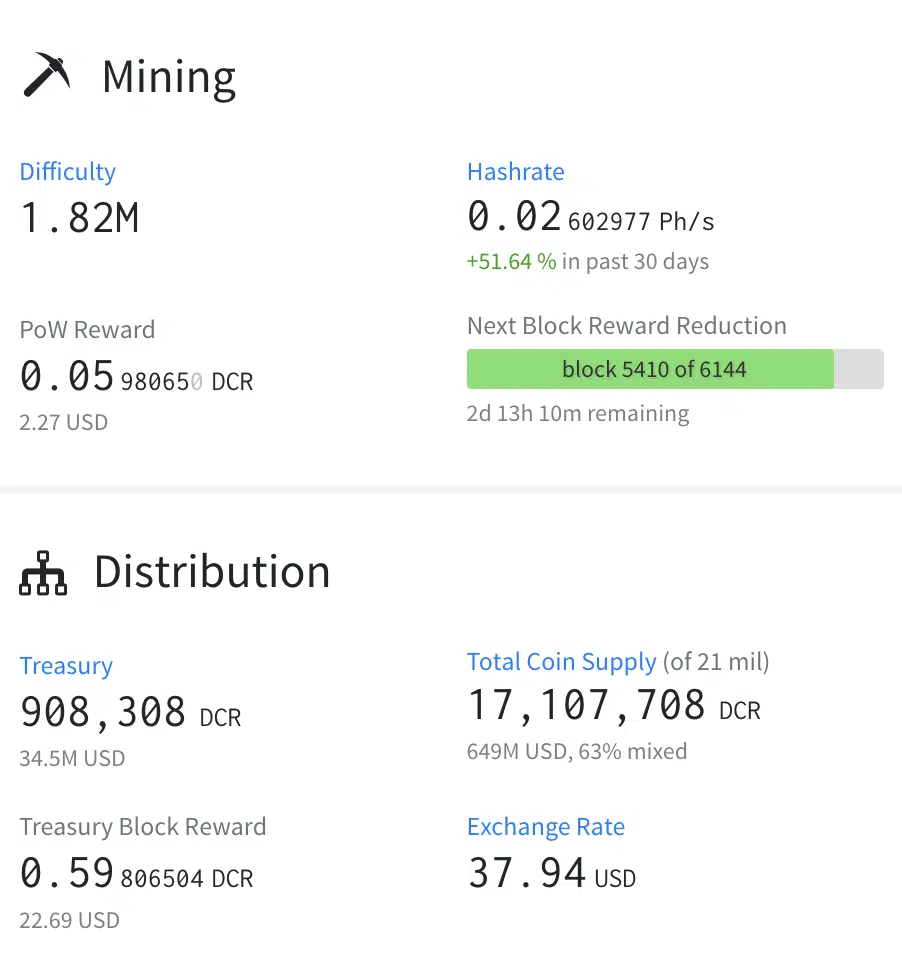Open the Treasury link
This screenshot has width=902, height=976.
point(66,666)
